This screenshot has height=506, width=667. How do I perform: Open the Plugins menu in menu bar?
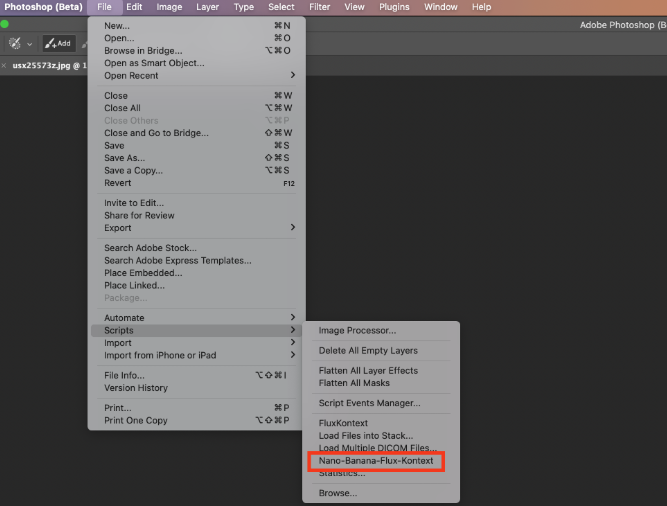[x=394, y=7]
